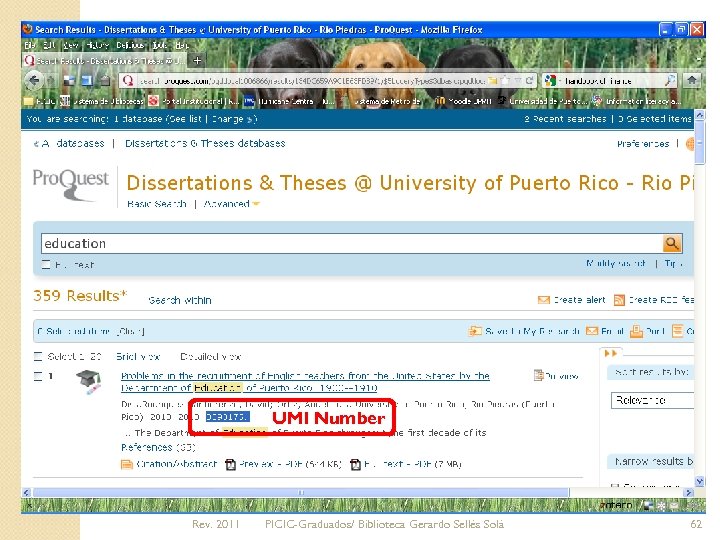Click the Modify search link
Viewport: 720px width, 540px height.
pyautogui.click(x=615, y=264)
